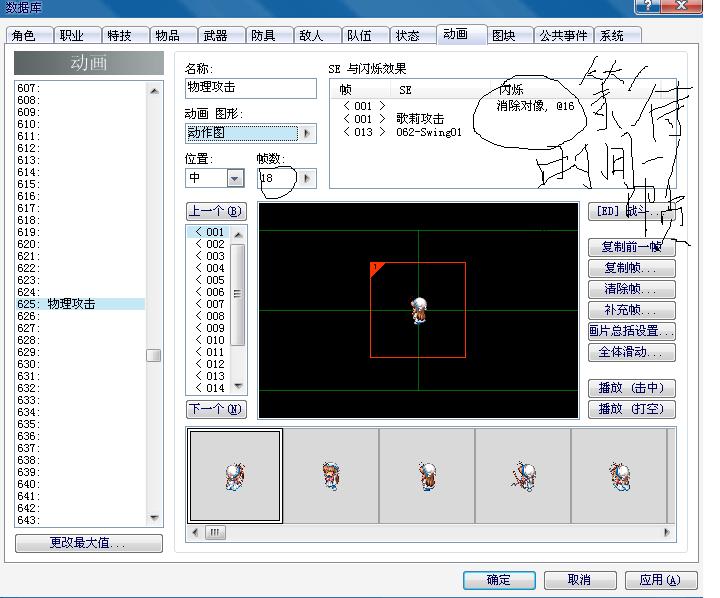Click the 名称 text field
The height and width of the screenshot is (598, 720).
(x=251, y=88)
